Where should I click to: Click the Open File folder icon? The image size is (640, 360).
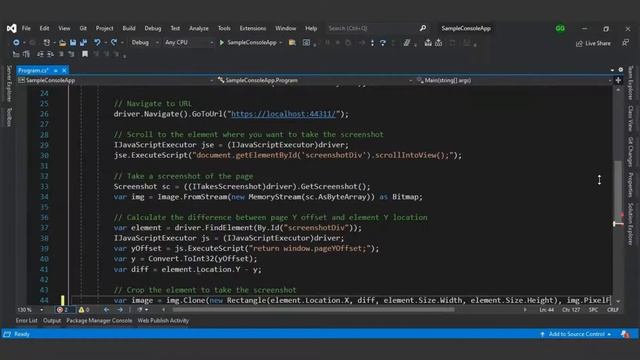click(x=62, y=42)
